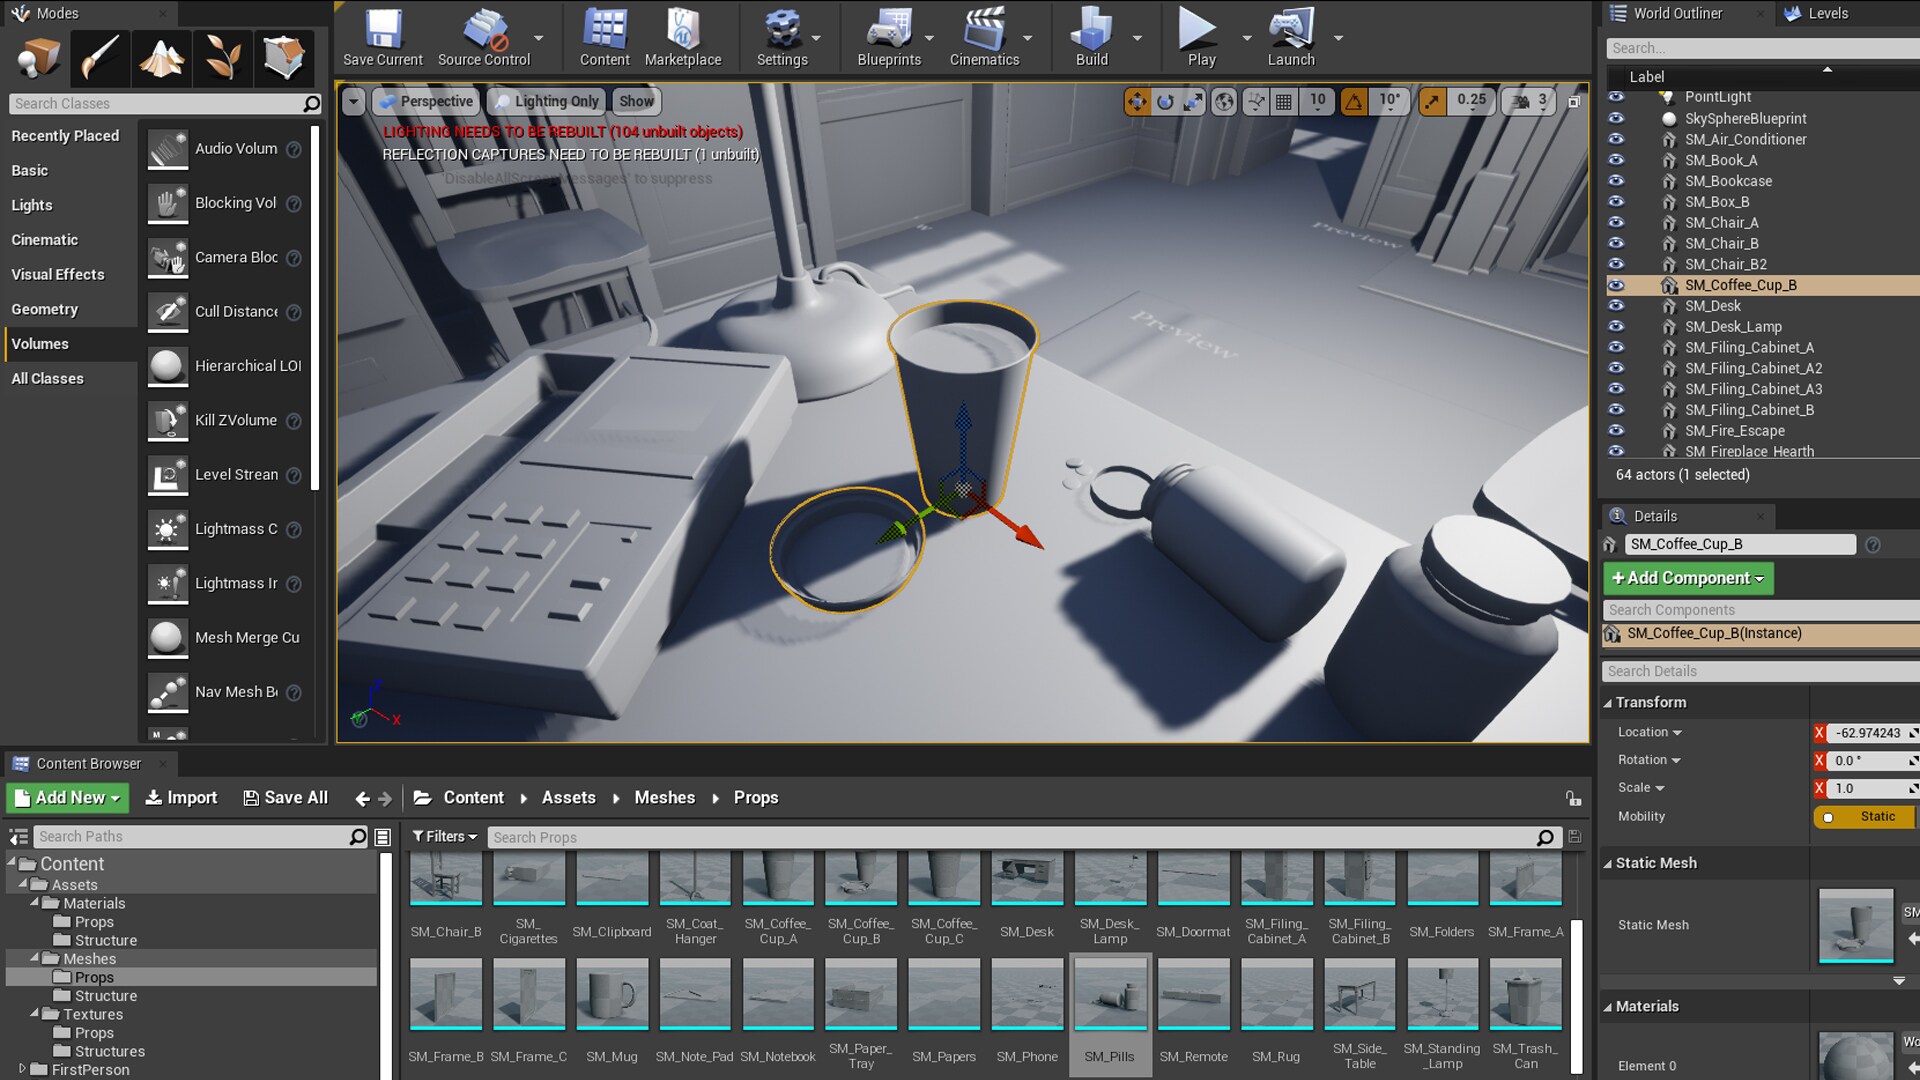1920x1080 pixels.
Task: Activate Landscape mode in the Modes panel
Action: coord(161,58)
